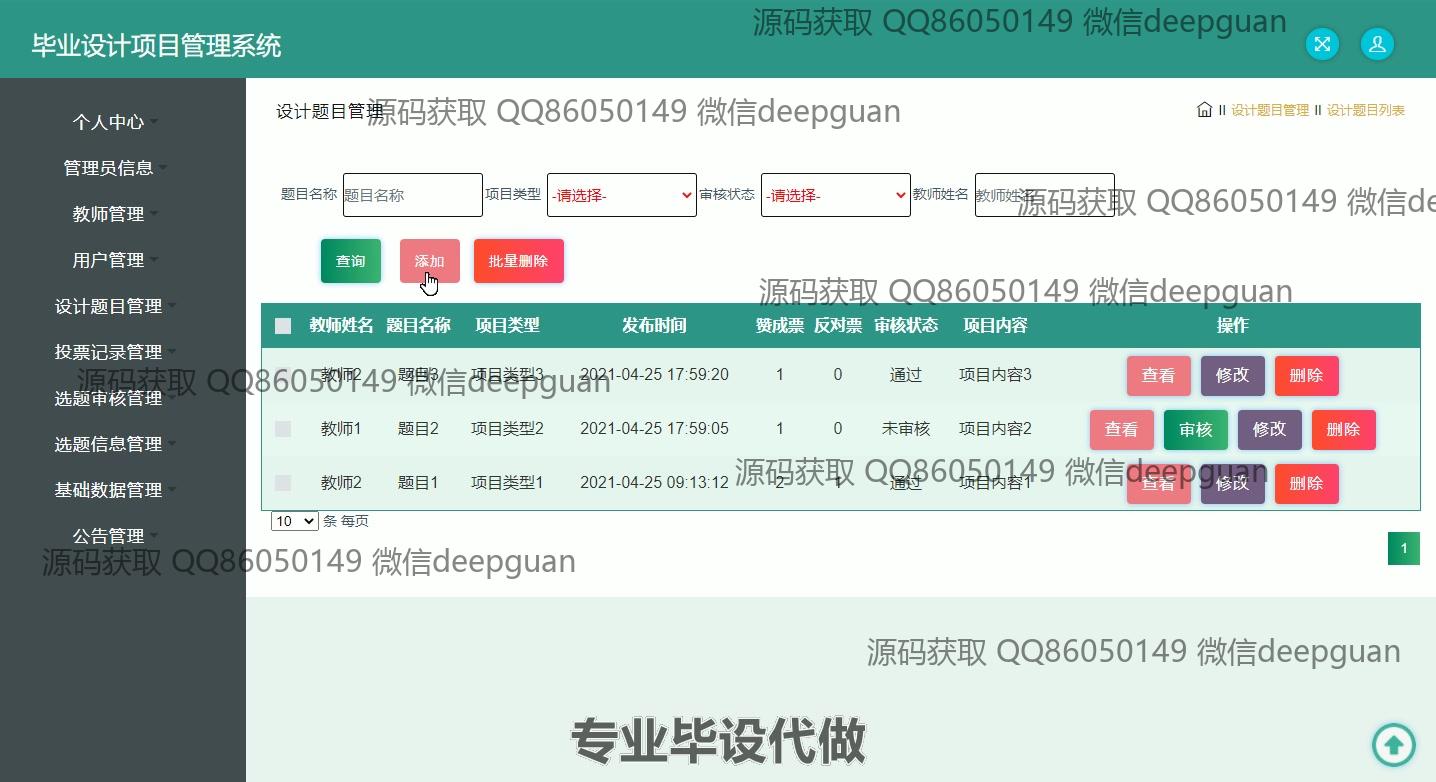Expand the 投票记录管理 sidebar menu
1436x782 pixels.
coord(109,352)
